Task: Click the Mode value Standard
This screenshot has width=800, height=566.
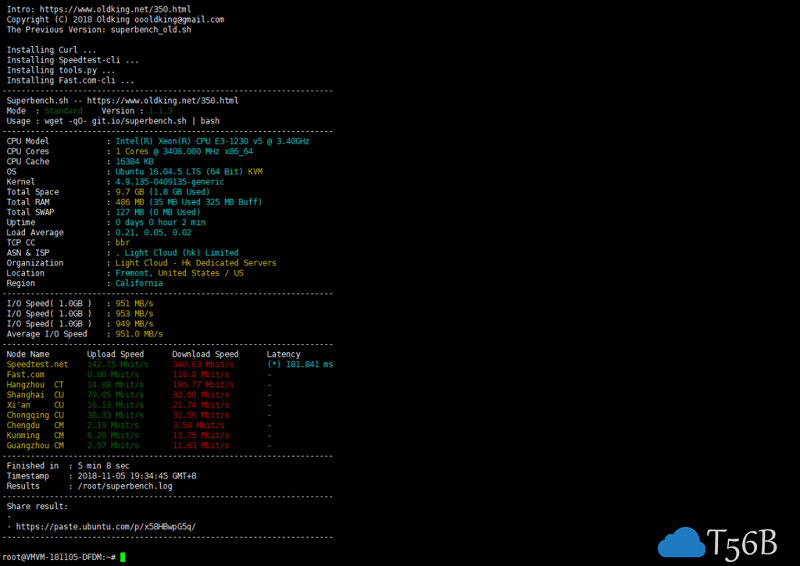Action: [63, 111]
